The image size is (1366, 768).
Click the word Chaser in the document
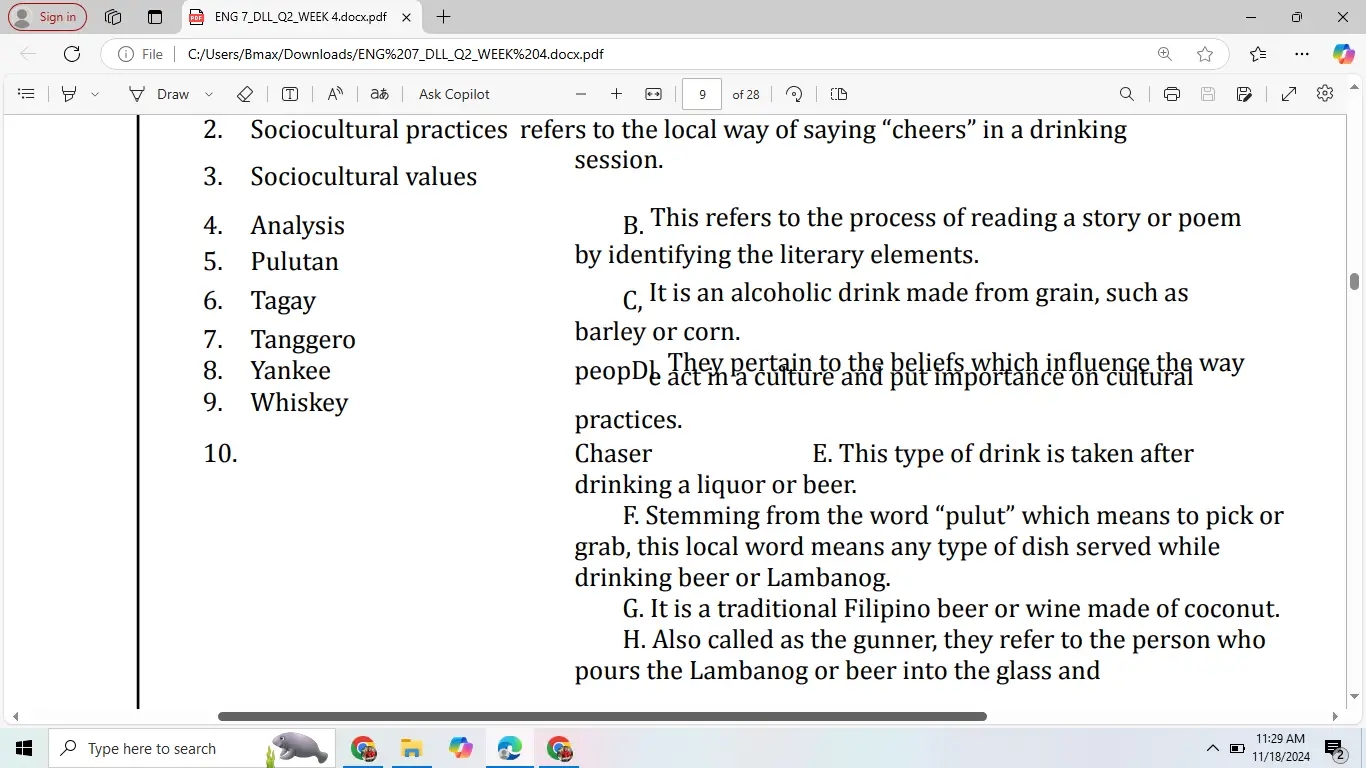coord(613,454)
